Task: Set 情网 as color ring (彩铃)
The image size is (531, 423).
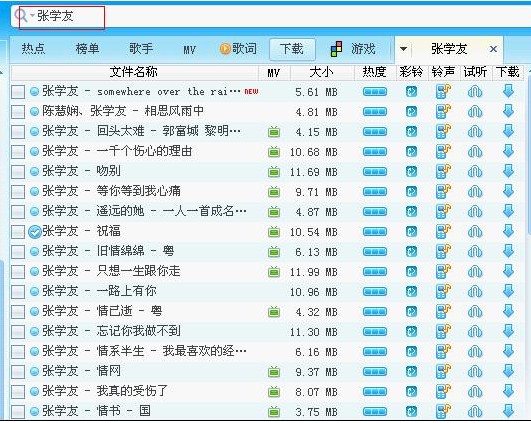Action: 411,372
